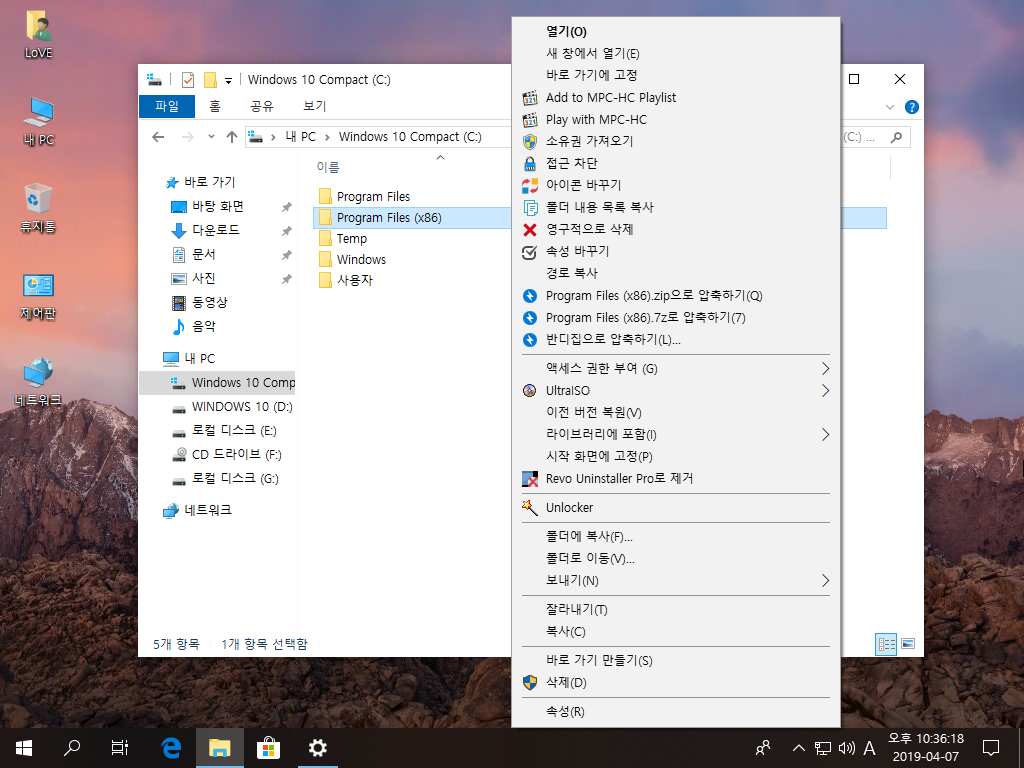Screen dimensions: 1024x768
Task: Expand the ribbon chevron
Action: (x=889, y=107)
